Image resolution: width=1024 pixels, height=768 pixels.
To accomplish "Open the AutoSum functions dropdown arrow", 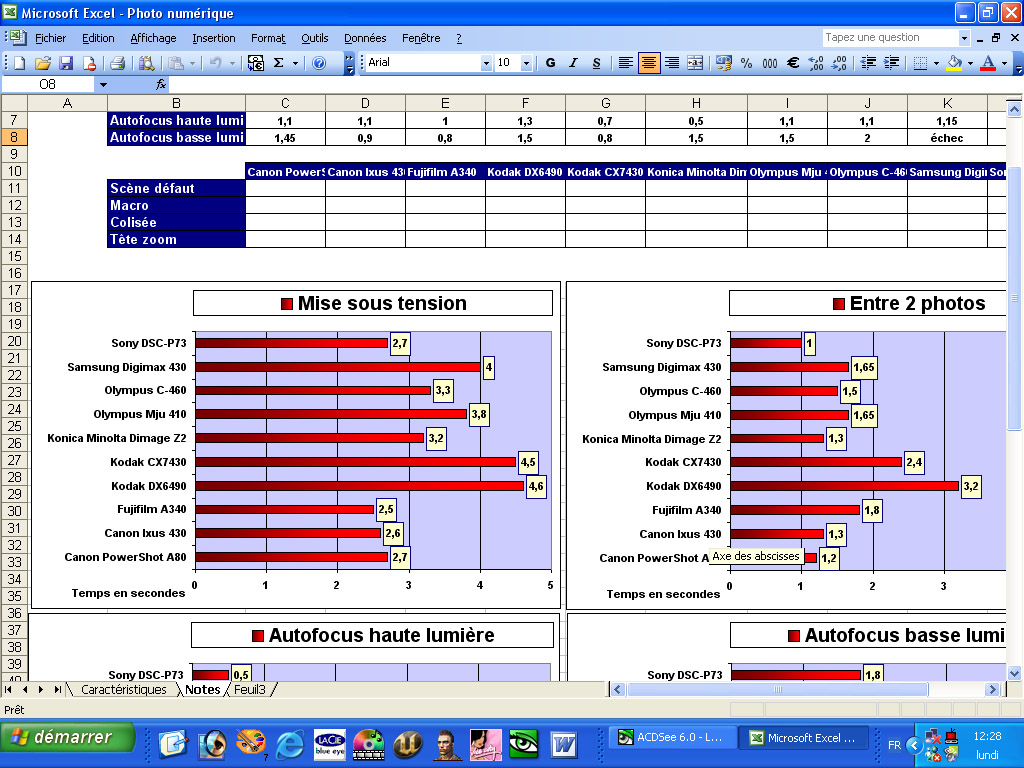I will tap(295, 63).
